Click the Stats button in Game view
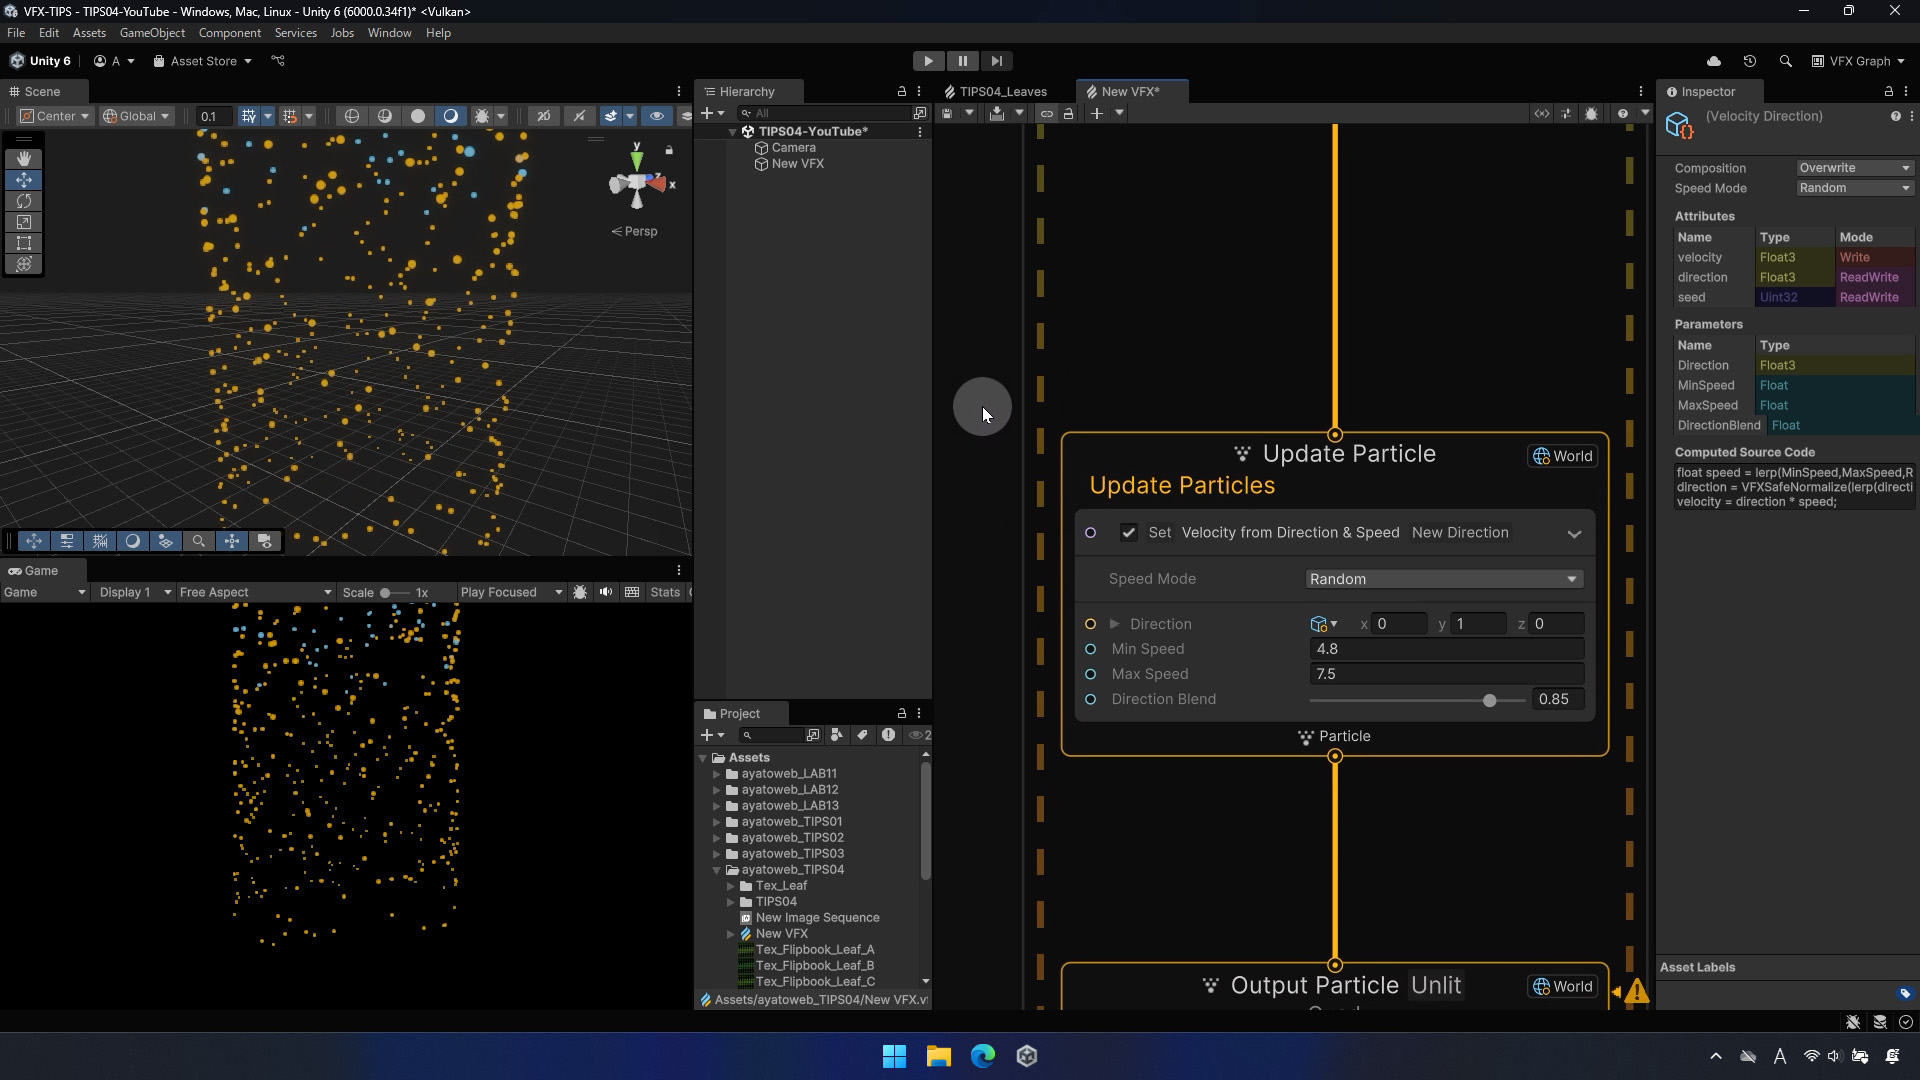Screen dimensions: 1920x1080 click(x=664, y=592)
